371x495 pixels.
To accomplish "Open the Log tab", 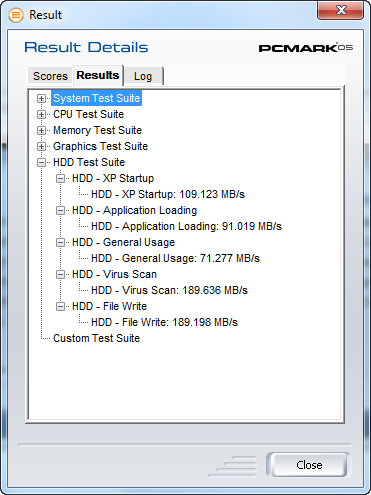I will (143, 76).
